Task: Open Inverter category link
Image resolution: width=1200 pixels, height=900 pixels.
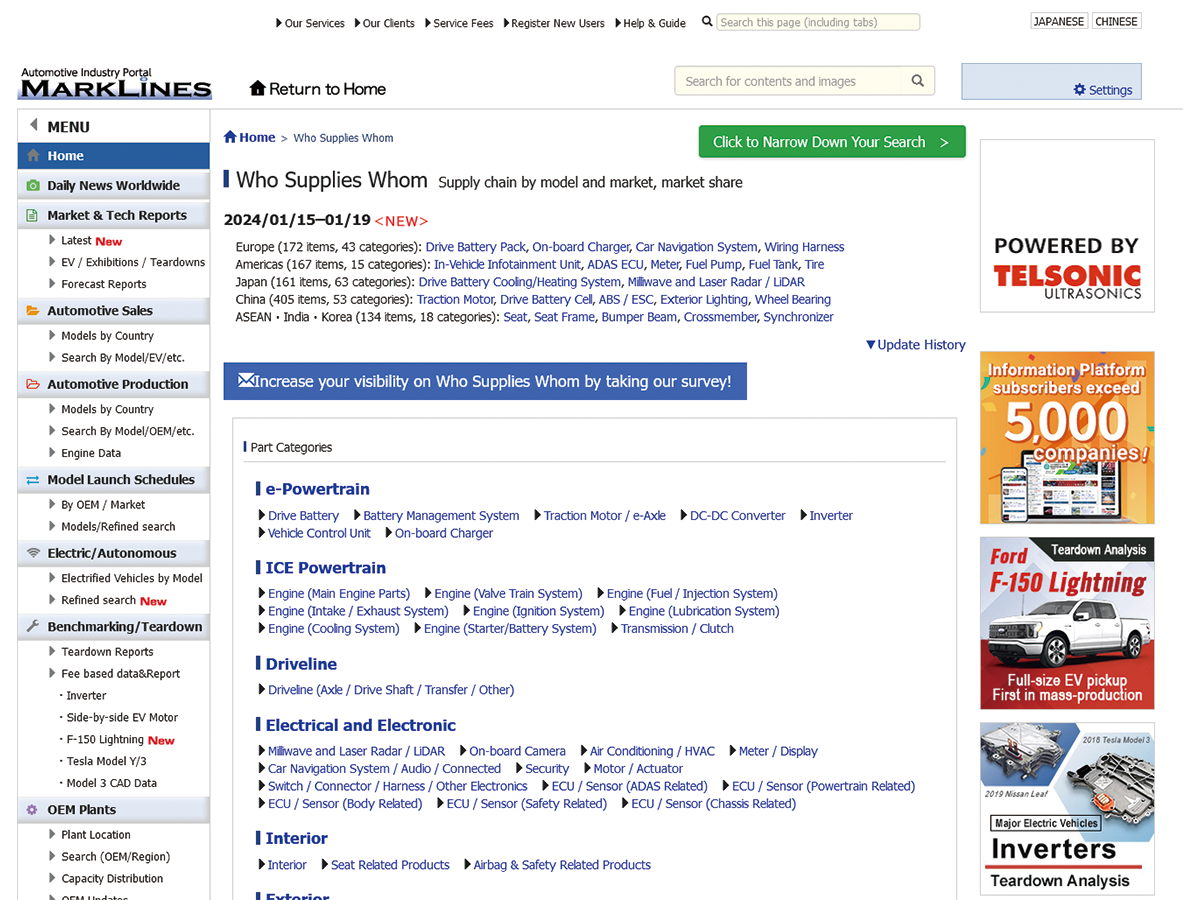Action: tap(831, 516)
